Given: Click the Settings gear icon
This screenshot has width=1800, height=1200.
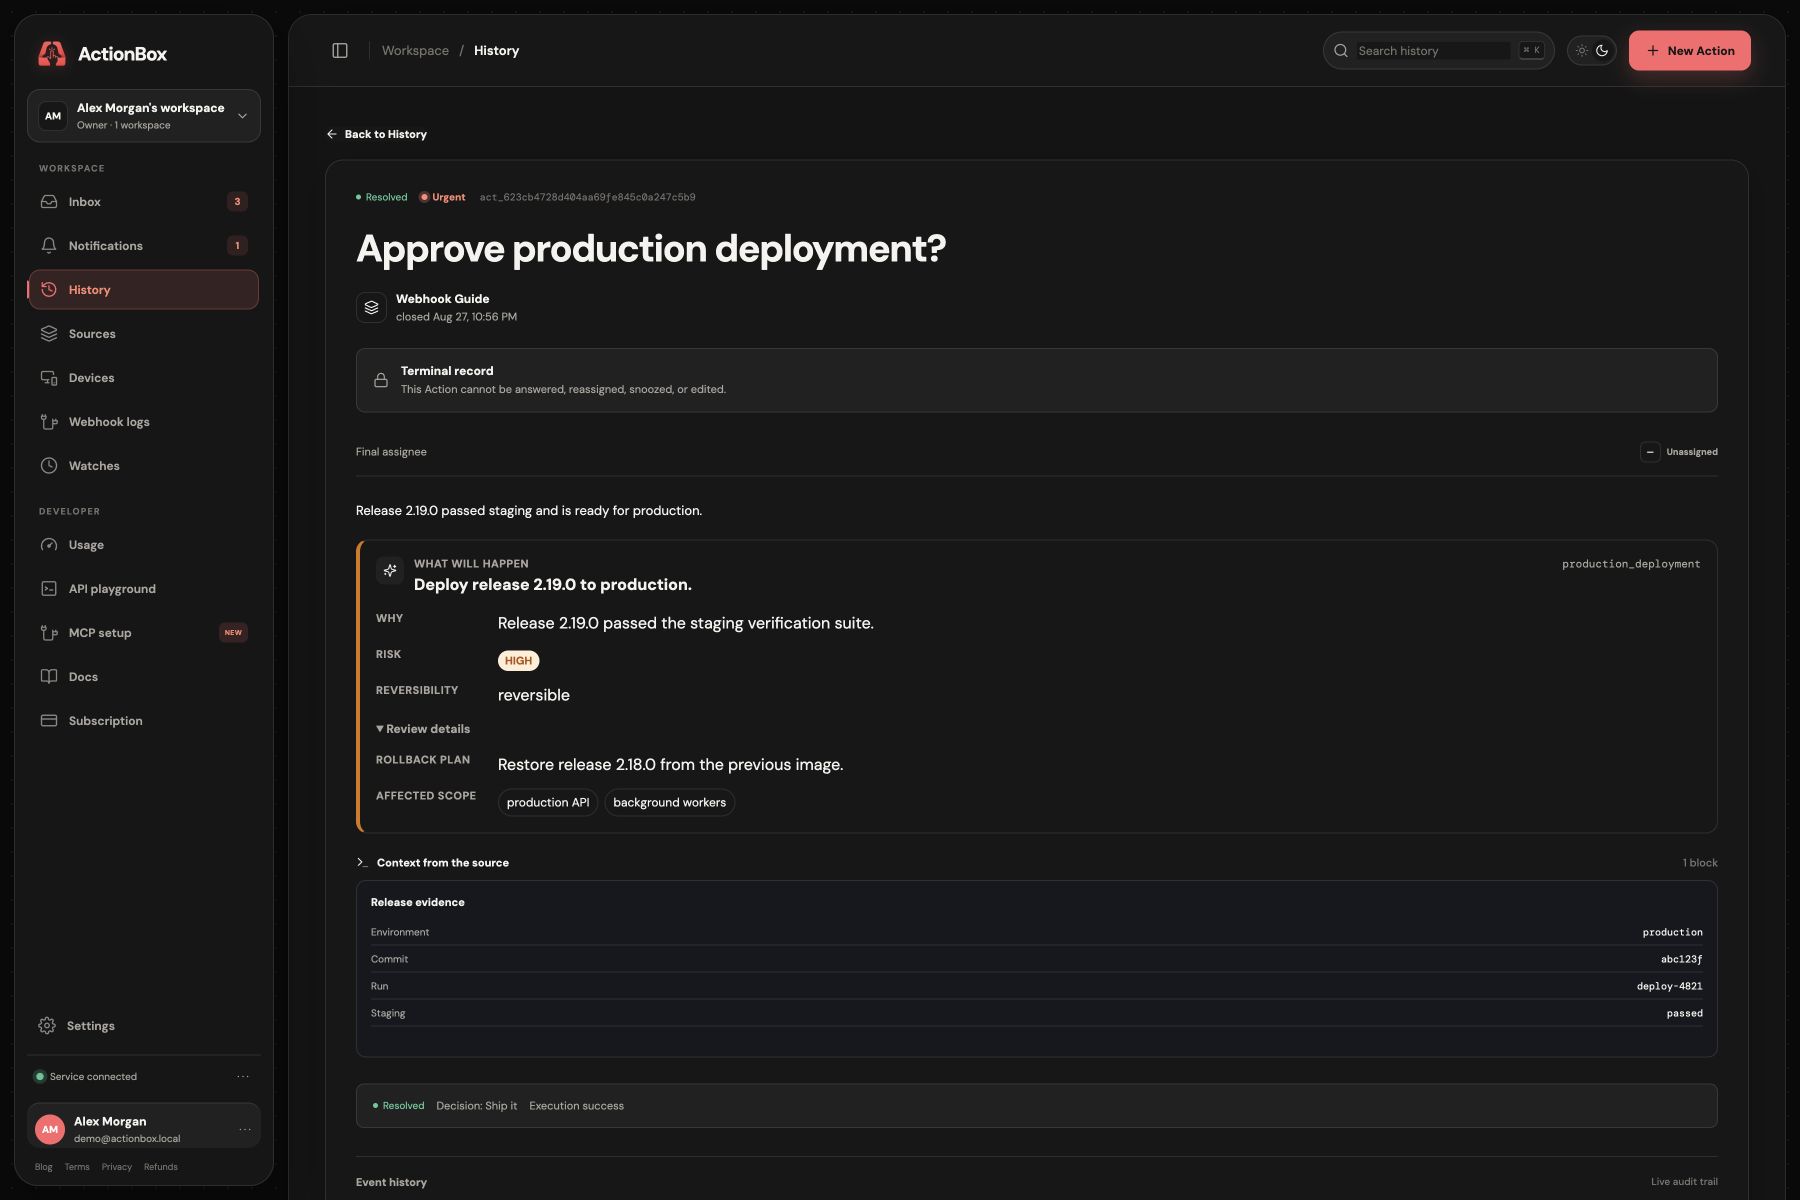Looking at the screenshot, I should [x=47, y=1026].
